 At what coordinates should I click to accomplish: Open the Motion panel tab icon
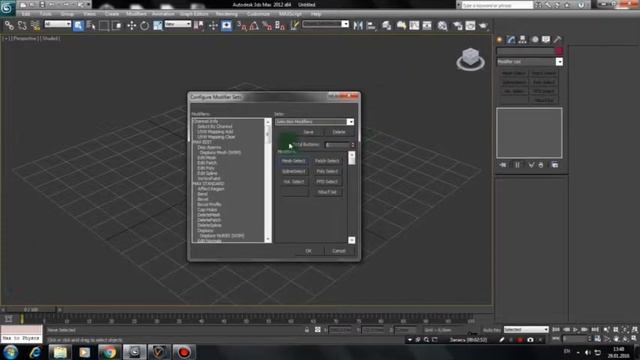coord(535,40)
